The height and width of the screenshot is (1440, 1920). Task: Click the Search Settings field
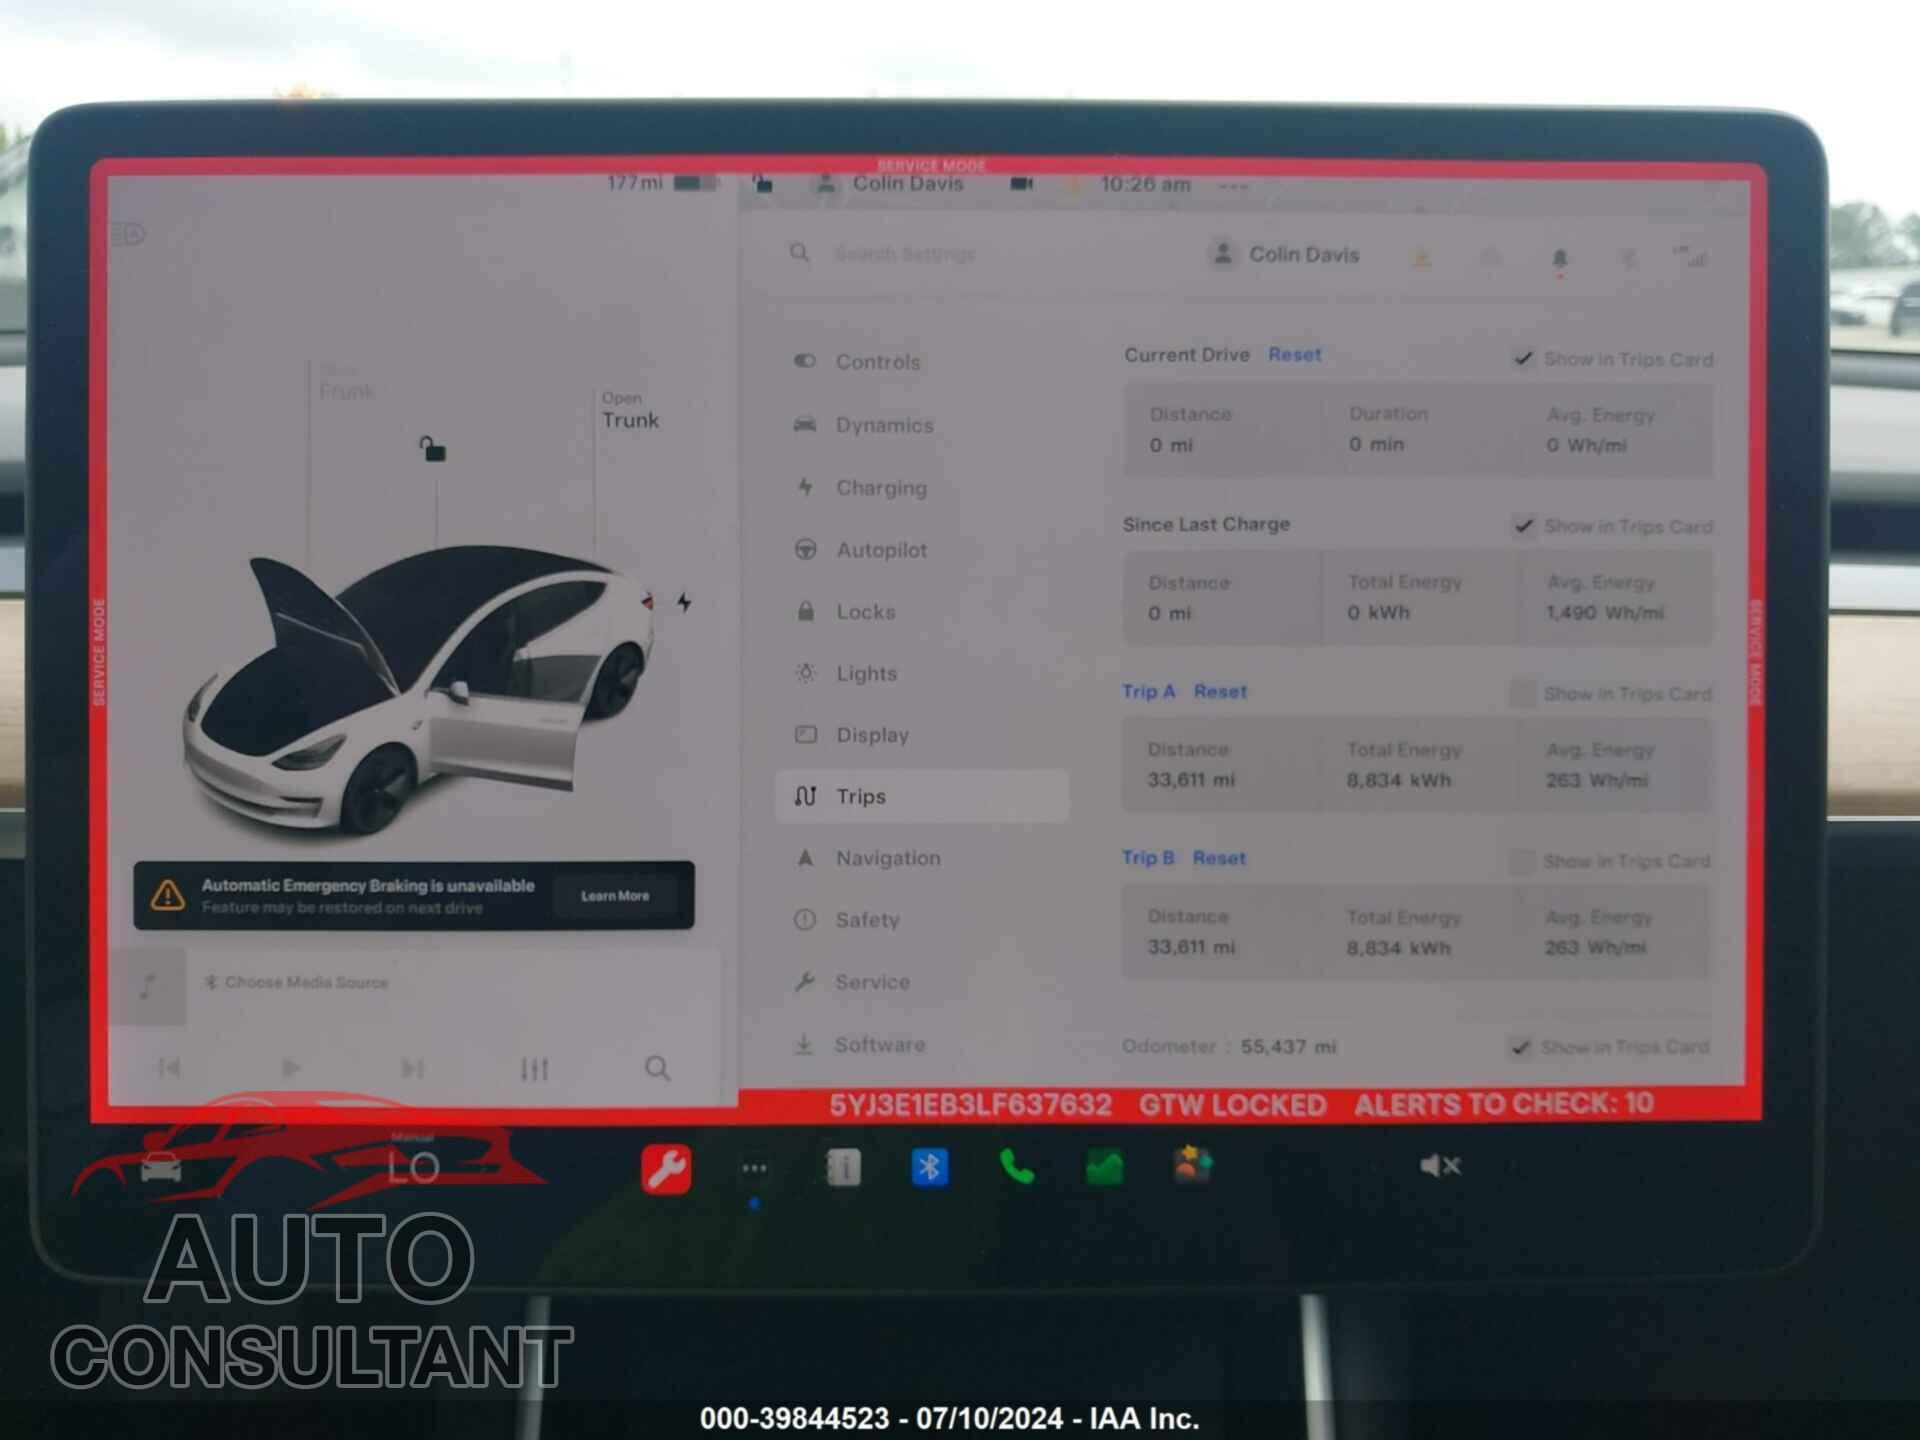[x=905, y=254]
